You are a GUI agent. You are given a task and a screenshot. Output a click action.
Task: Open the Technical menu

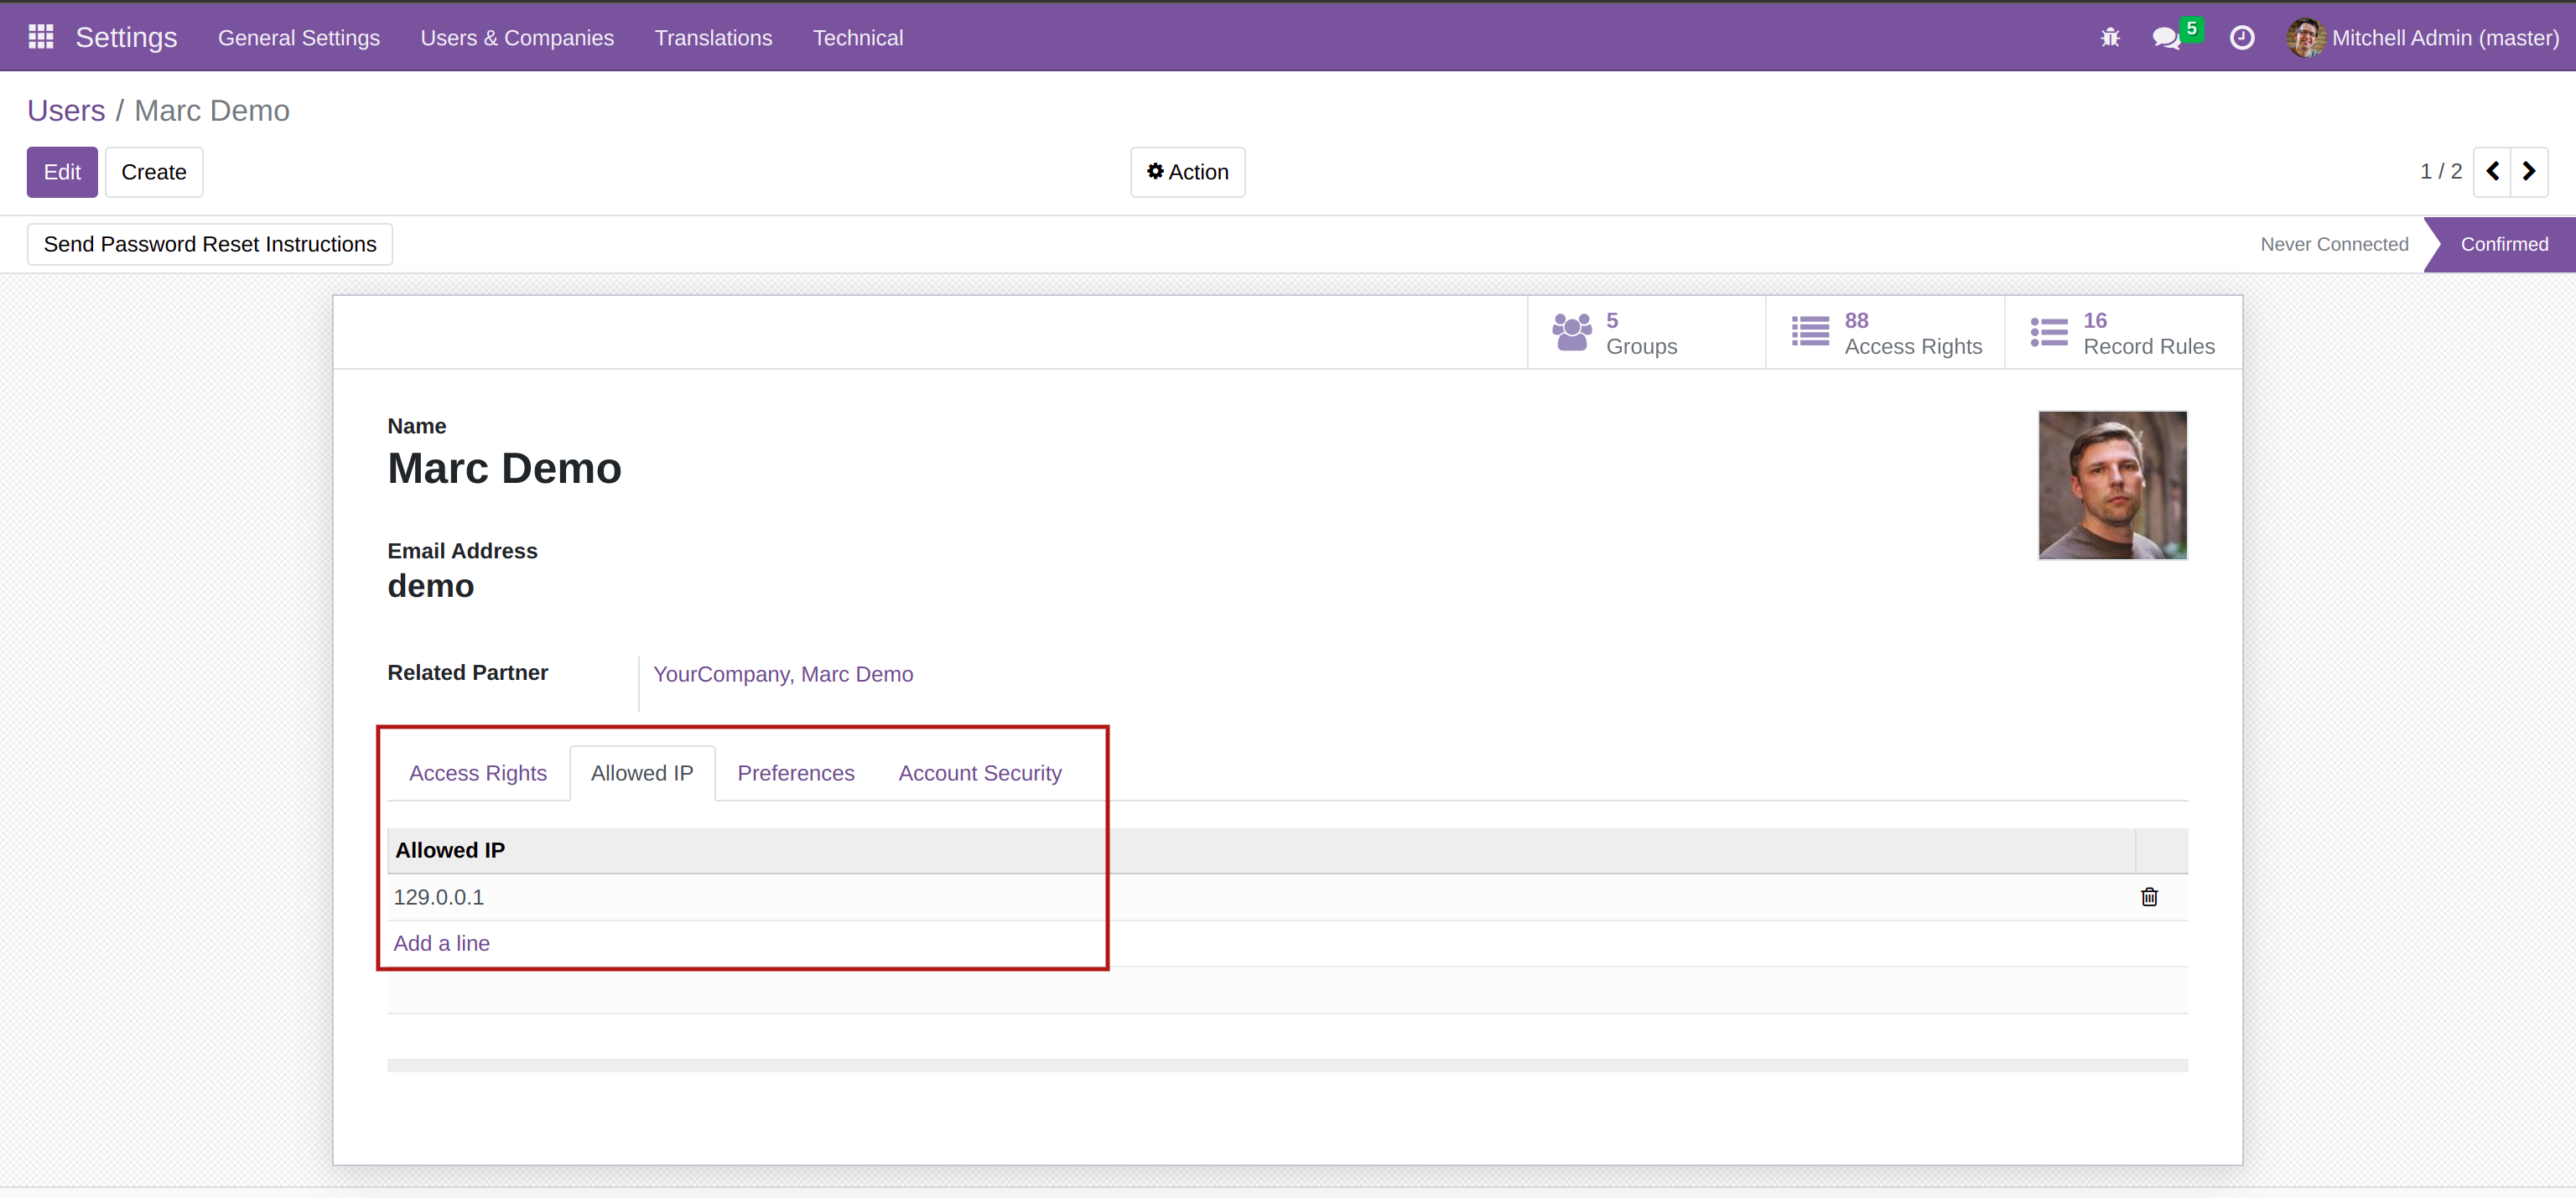(857, 38)
